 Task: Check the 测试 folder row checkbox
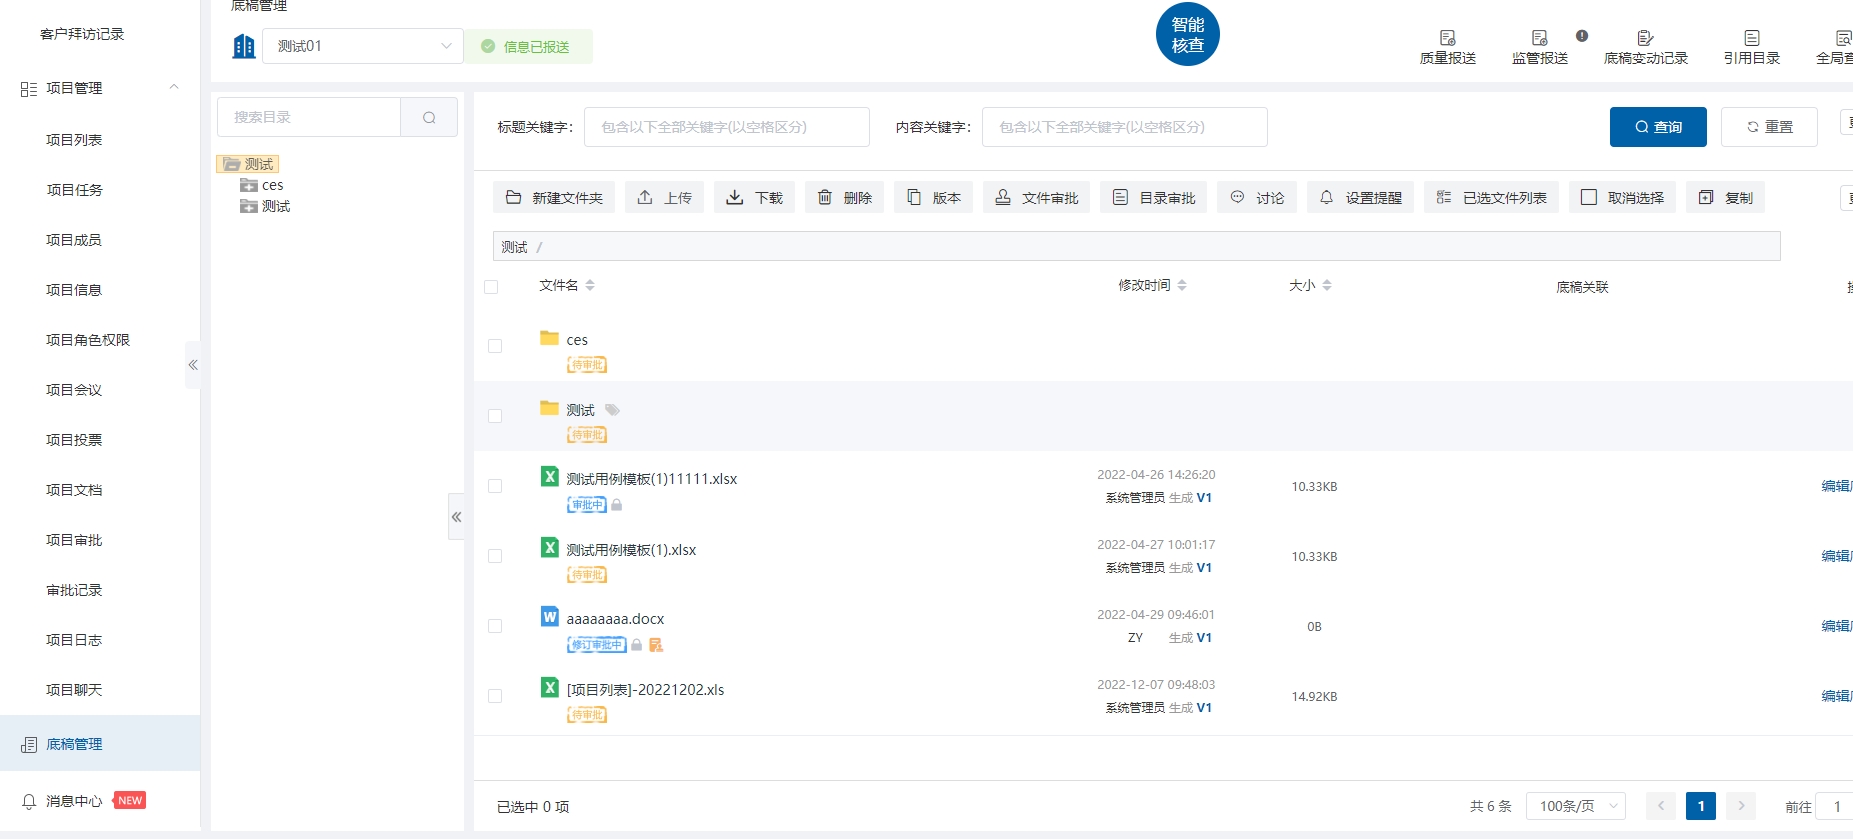(495, 416)
